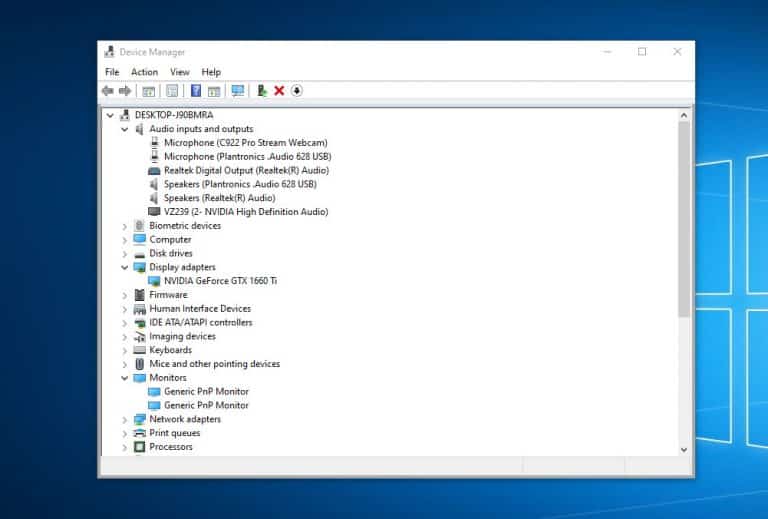Toggle the Show/Hide Action Pane toolbar icon

[214, 91]
